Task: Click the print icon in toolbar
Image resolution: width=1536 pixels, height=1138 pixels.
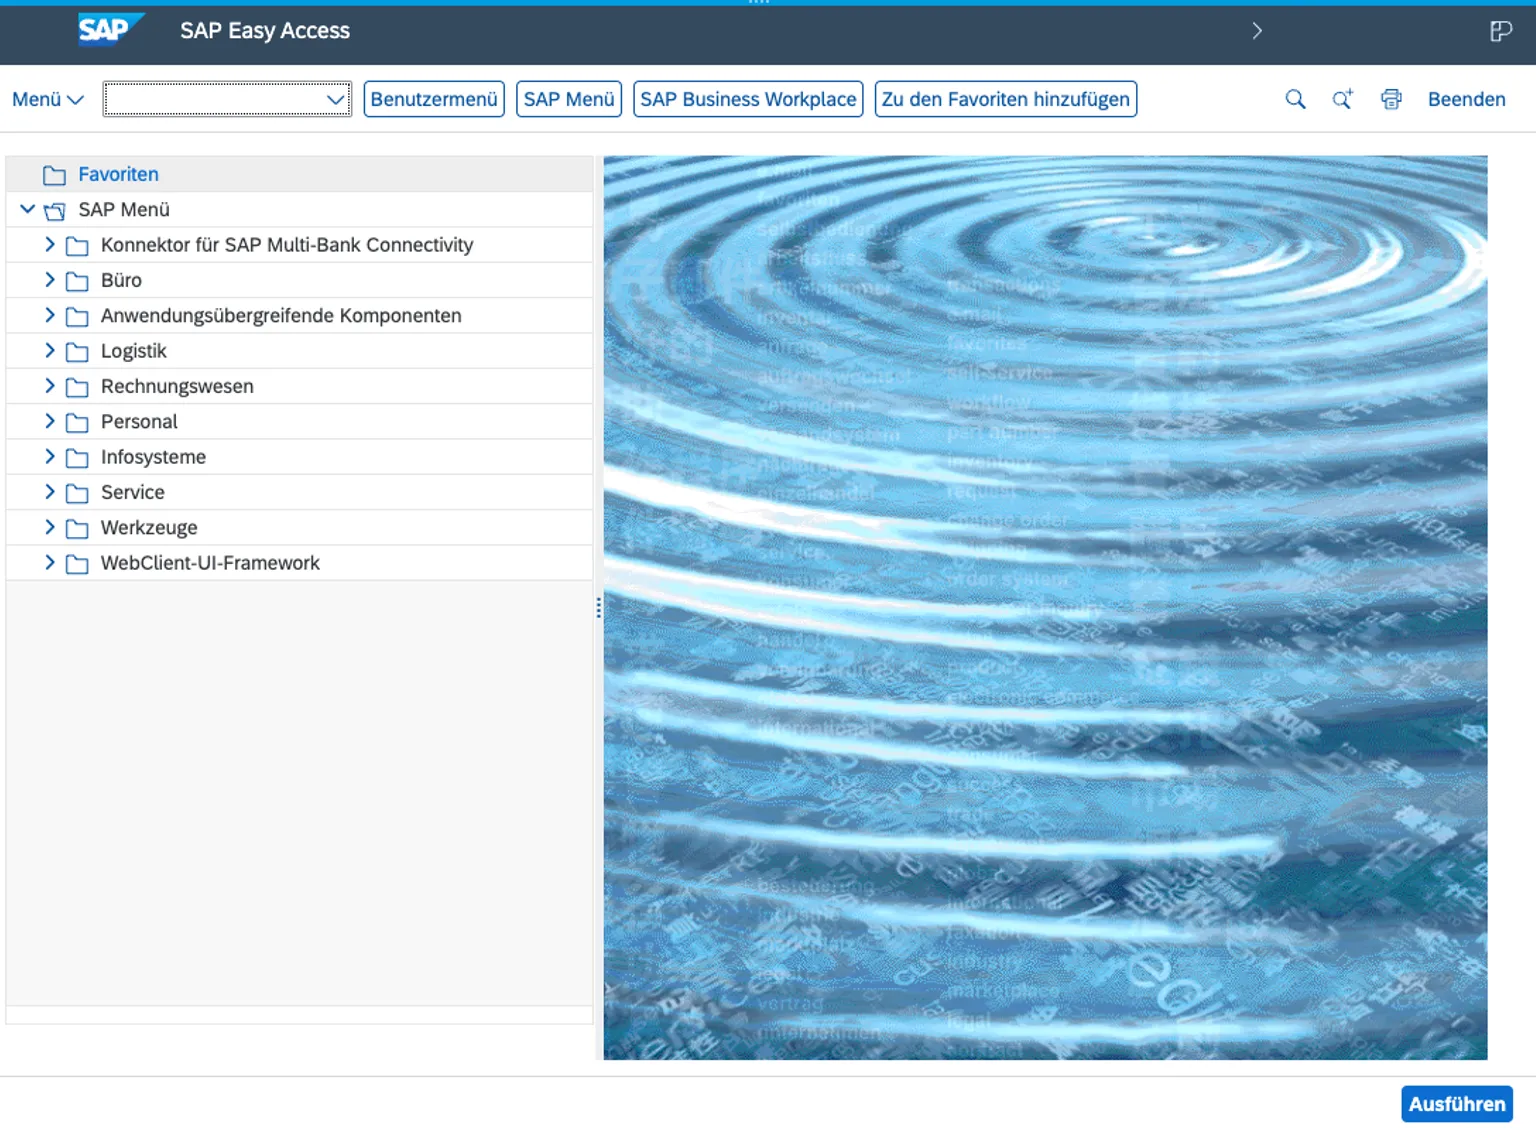Action: pos(1391,99)
